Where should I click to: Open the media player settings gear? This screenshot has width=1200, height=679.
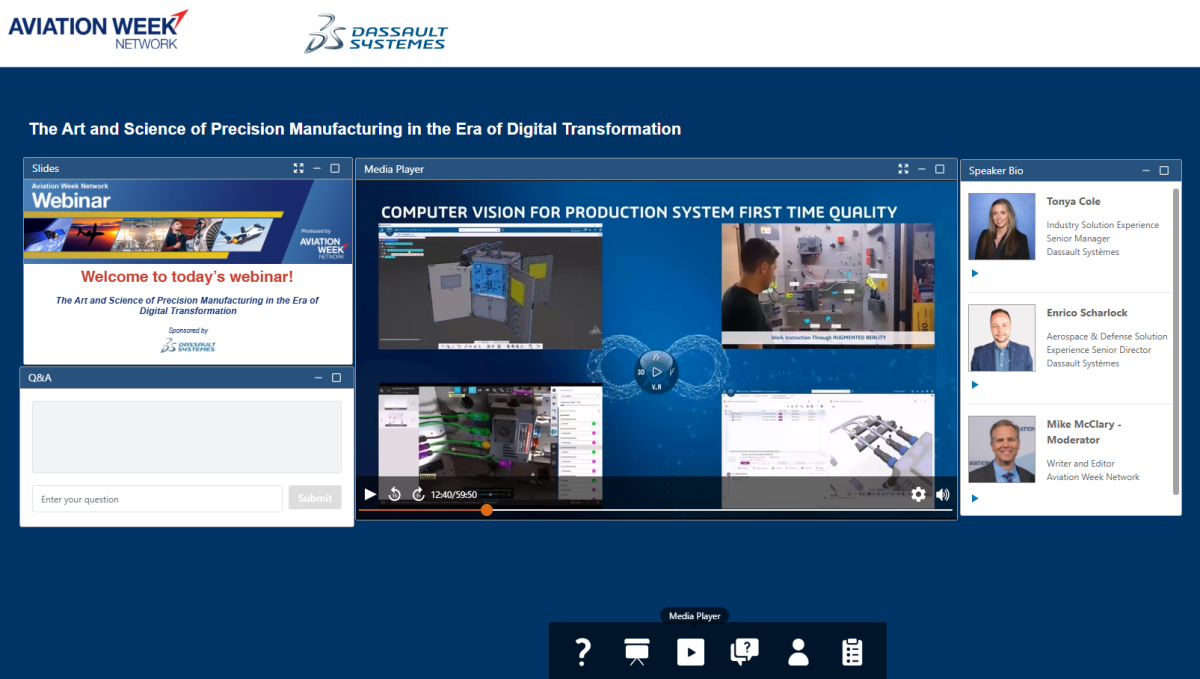[x=918, y=494]
